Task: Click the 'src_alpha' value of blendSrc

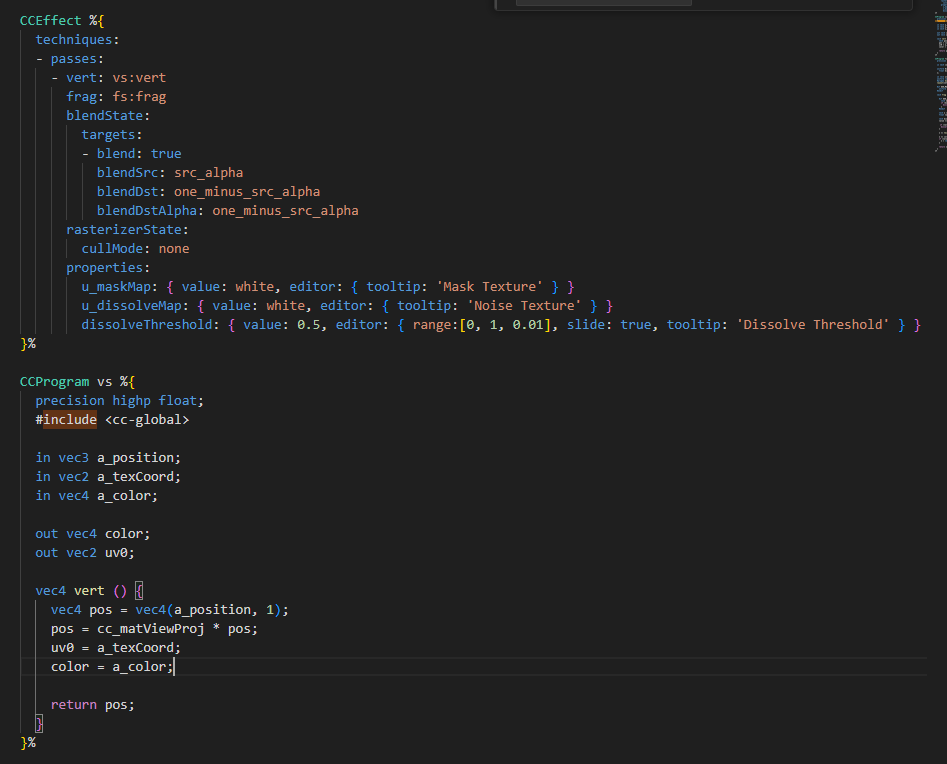Action: [208, 173]
